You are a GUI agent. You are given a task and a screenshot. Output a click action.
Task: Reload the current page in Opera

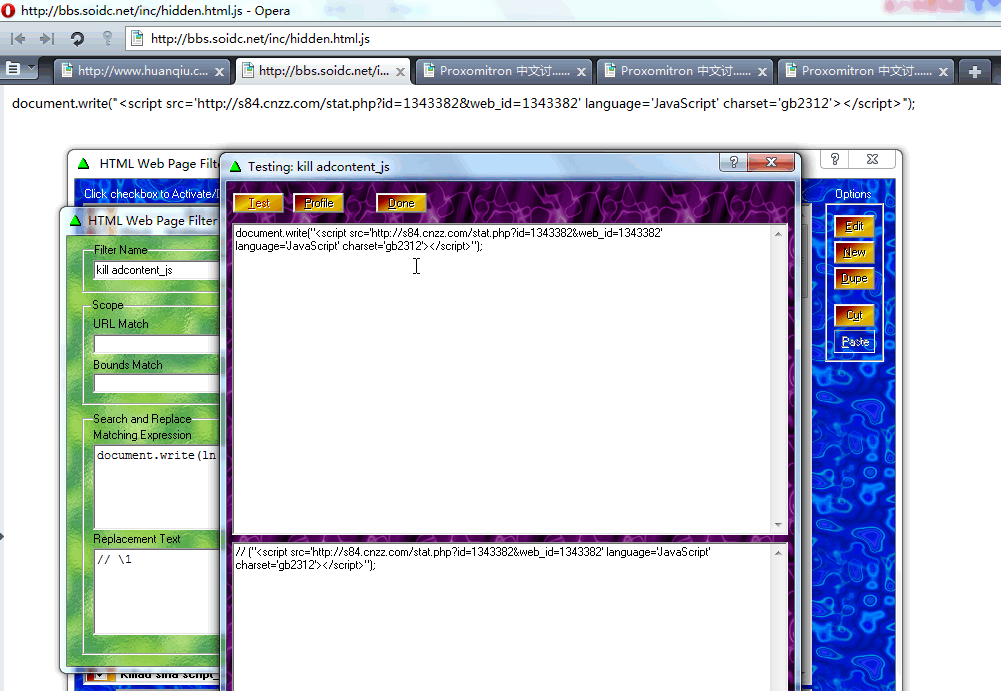(x=77, y=39)
